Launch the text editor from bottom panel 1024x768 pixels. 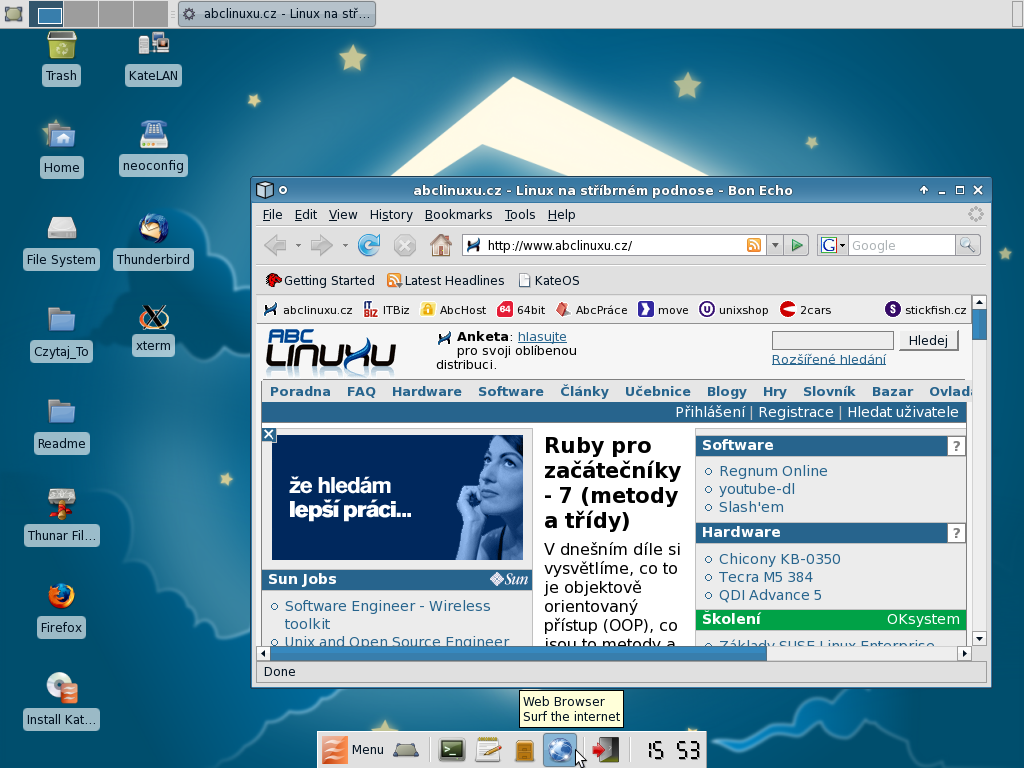pos(488,750)
